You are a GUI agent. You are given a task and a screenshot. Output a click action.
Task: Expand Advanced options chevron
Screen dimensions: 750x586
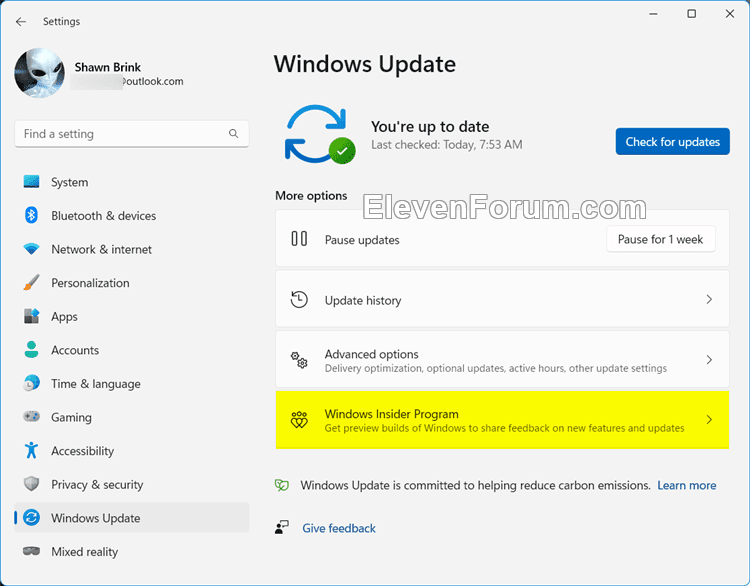point(709,360)
